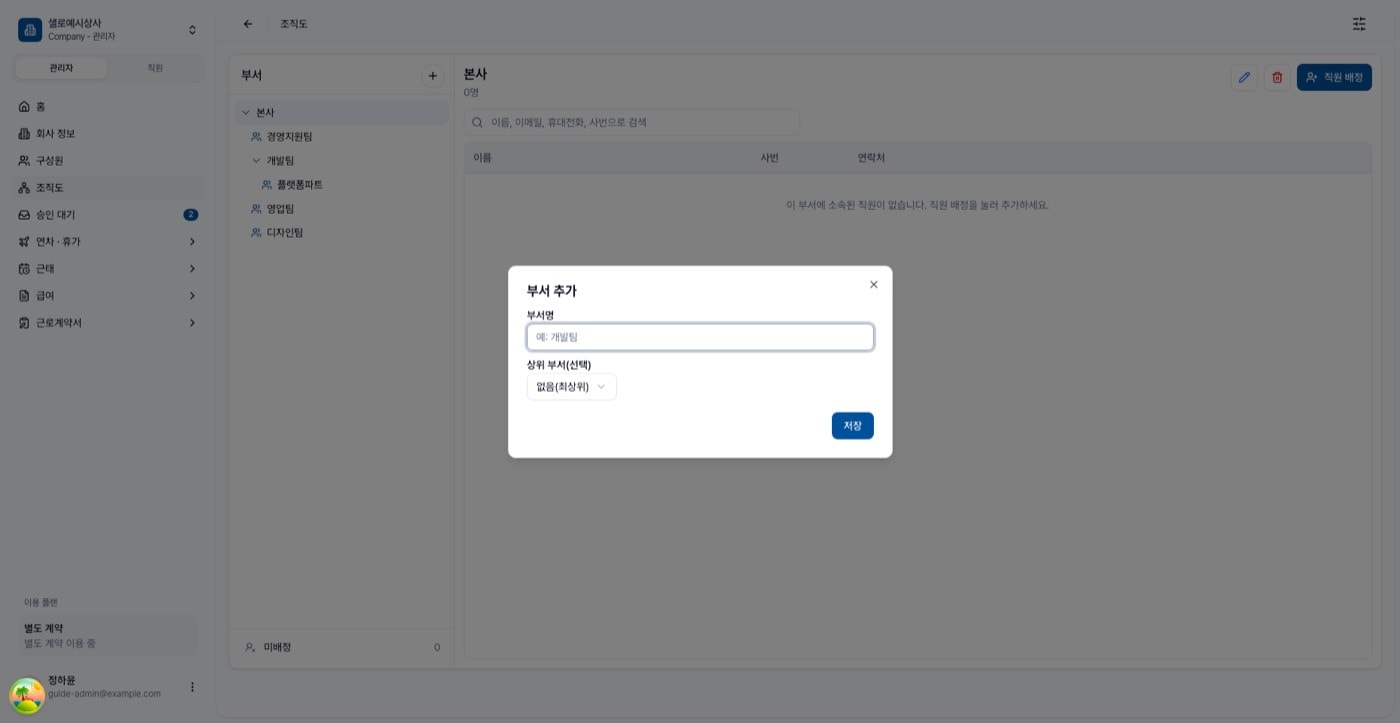Click the magnifier icon in search box
Image resolution: width=1400 pixels, height=723 pixels.
tap(478, 122)
